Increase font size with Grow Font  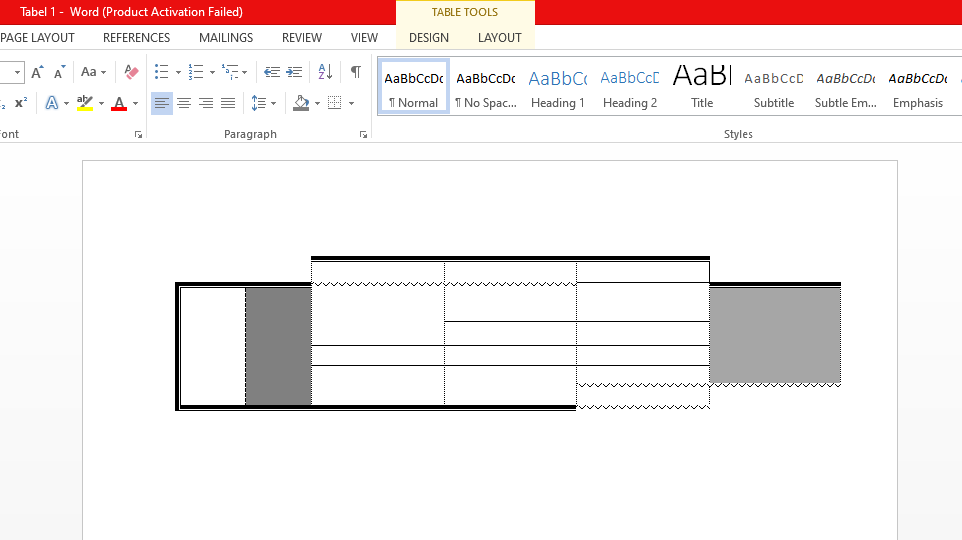tap(37, 72)
